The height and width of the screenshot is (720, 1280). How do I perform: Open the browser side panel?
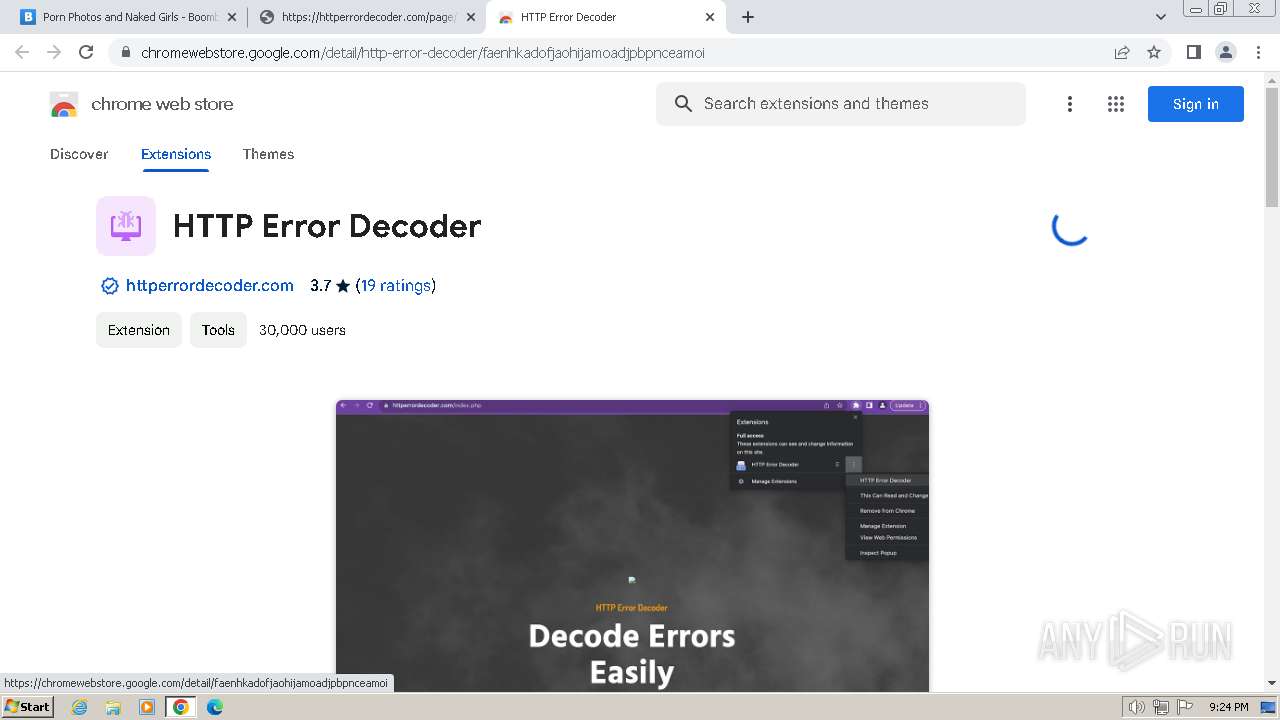pyautogui.click(x=1193, y=52)
